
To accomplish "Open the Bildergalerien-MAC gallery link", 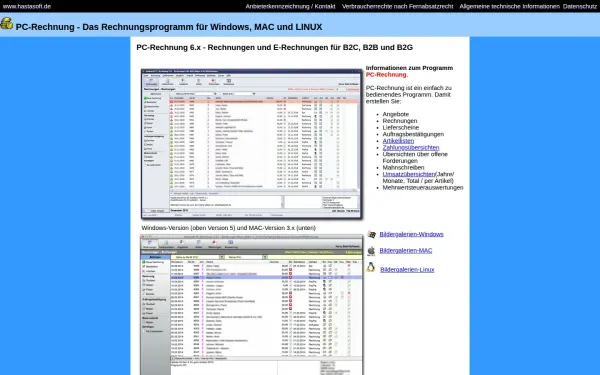I will 406,251.
